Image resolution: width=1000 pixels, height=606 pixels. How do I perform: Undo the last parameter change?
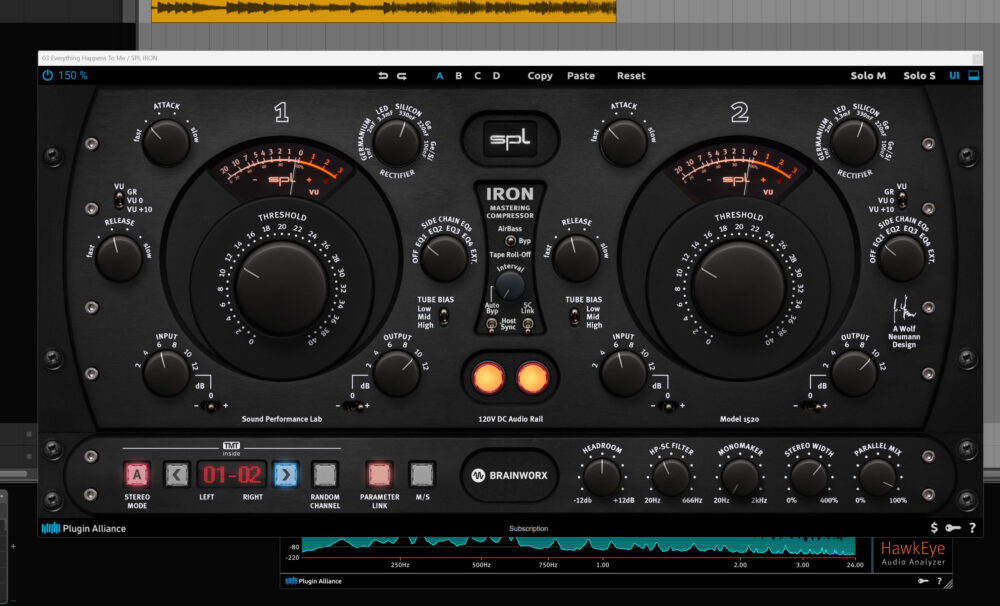[383, 76]
